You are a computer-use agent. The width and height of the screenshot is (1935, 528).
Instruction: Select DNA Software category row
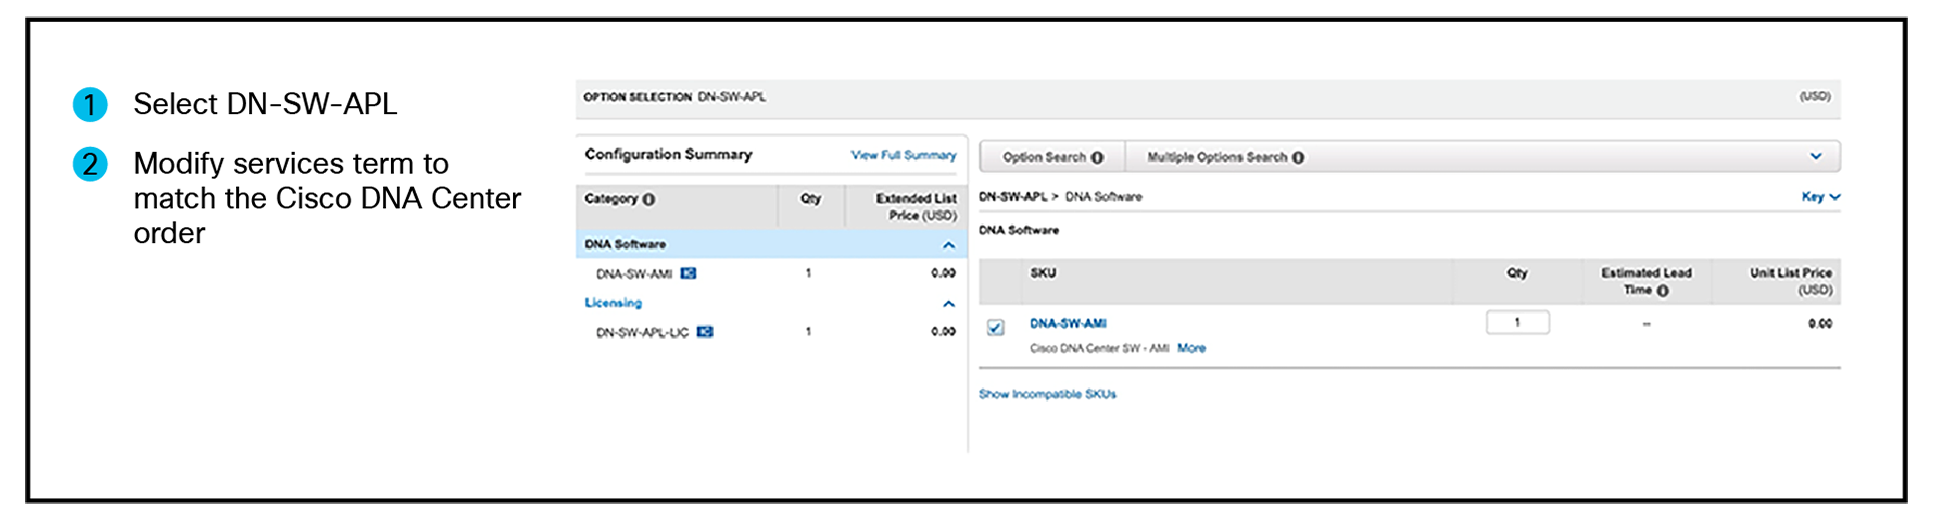[771, 244]
